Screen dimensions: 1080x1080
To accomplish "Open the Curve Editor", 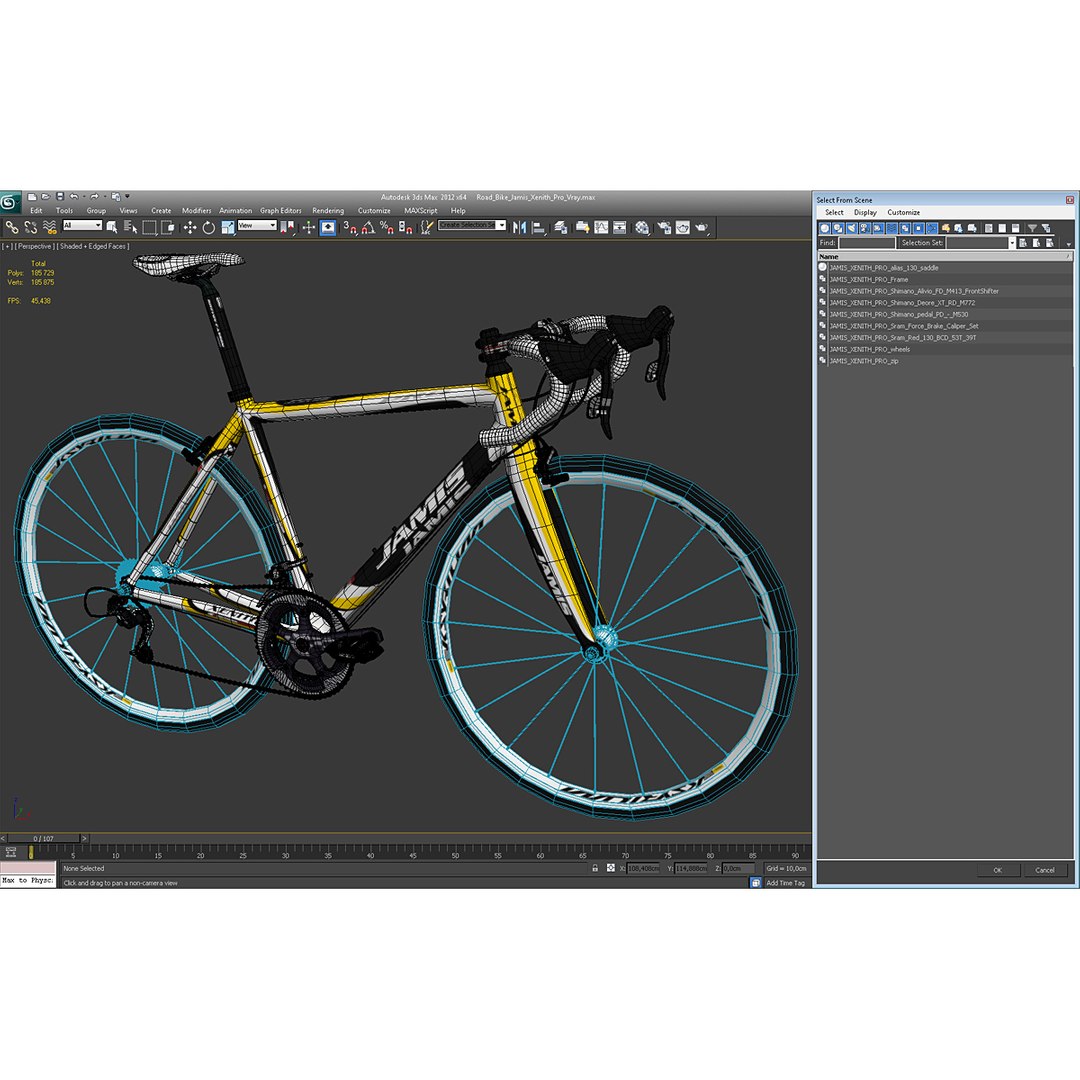I will point(601,227).
